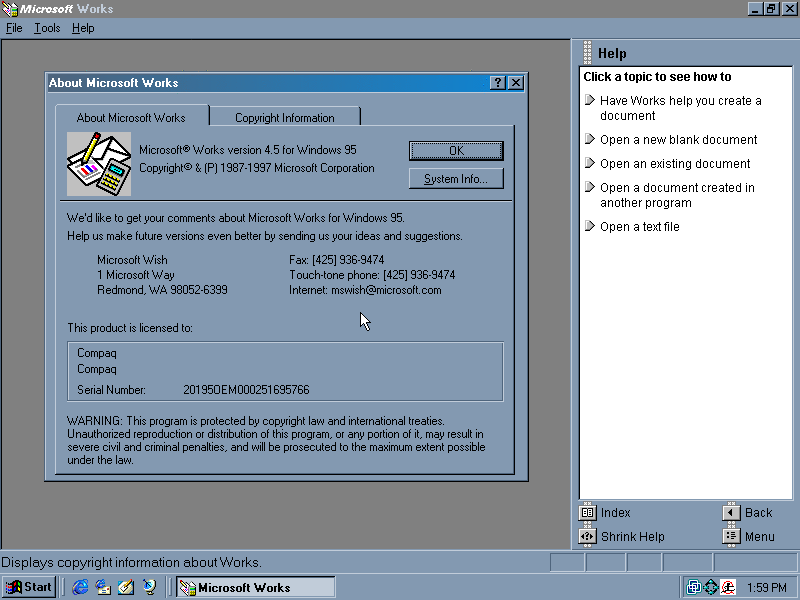Click the View Channels satellite icon
Viewport: 800px width, 600px height.
[x=149, y=587]
